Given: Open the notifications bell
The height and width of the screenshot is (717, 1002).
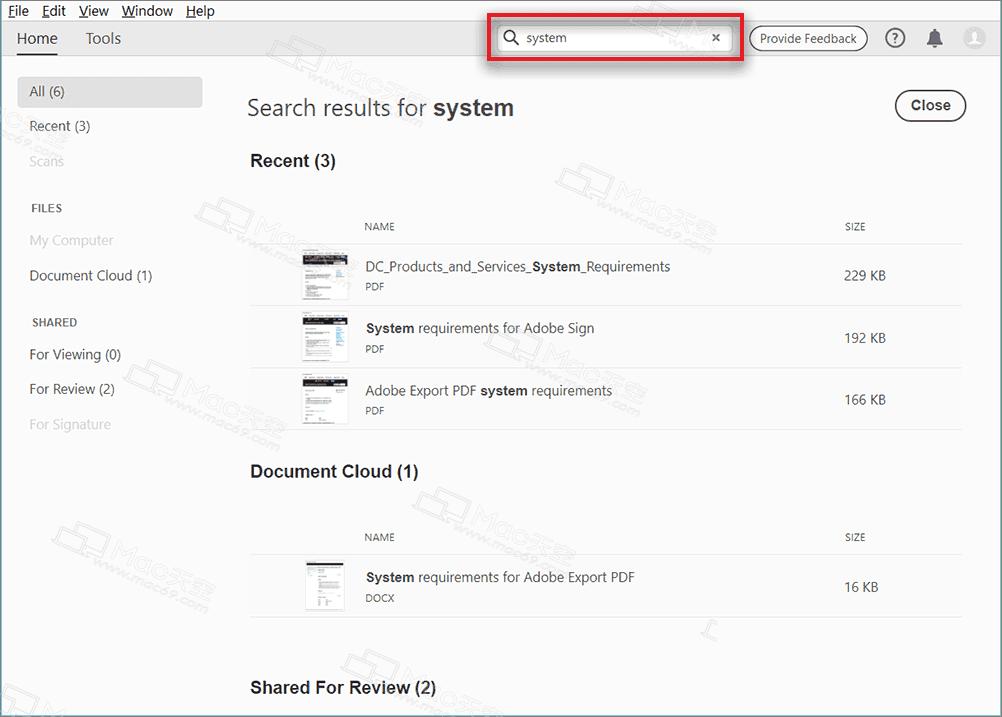Looking at the screenshot, I should (934, 38).
